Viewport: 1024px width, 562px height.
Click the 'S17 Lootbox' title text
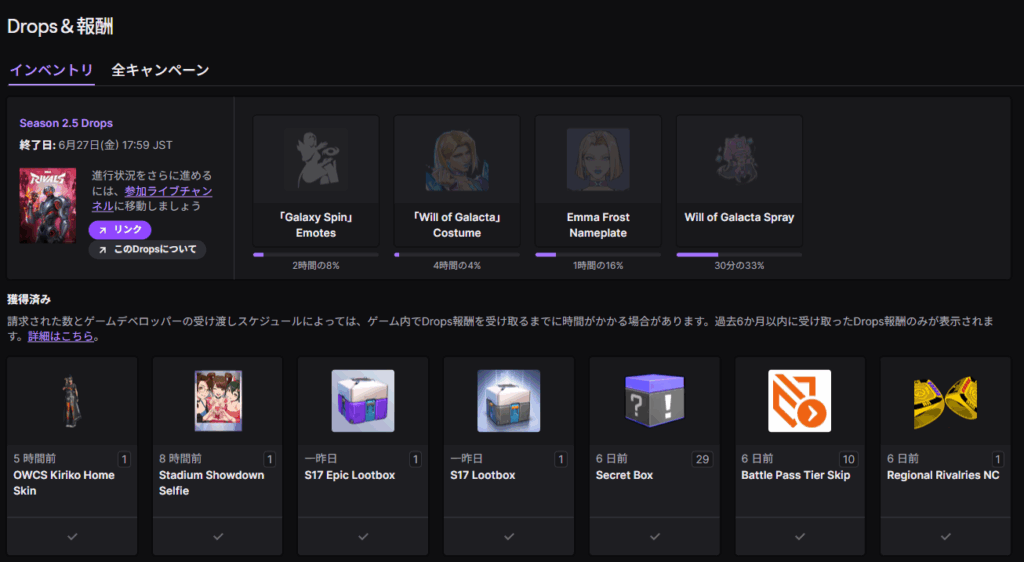click(x=483, y=475)
